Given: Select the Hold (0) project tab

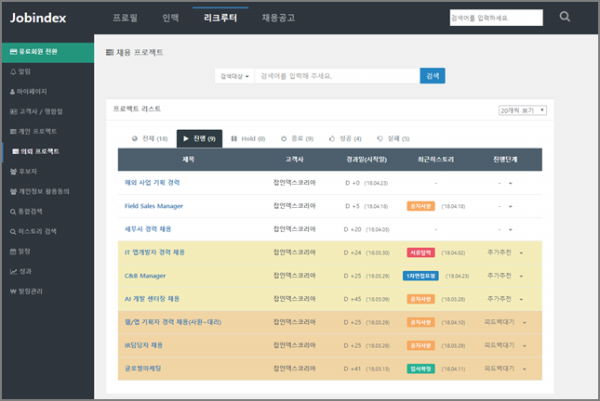Looking at the screenshot, I should point(248,138).
